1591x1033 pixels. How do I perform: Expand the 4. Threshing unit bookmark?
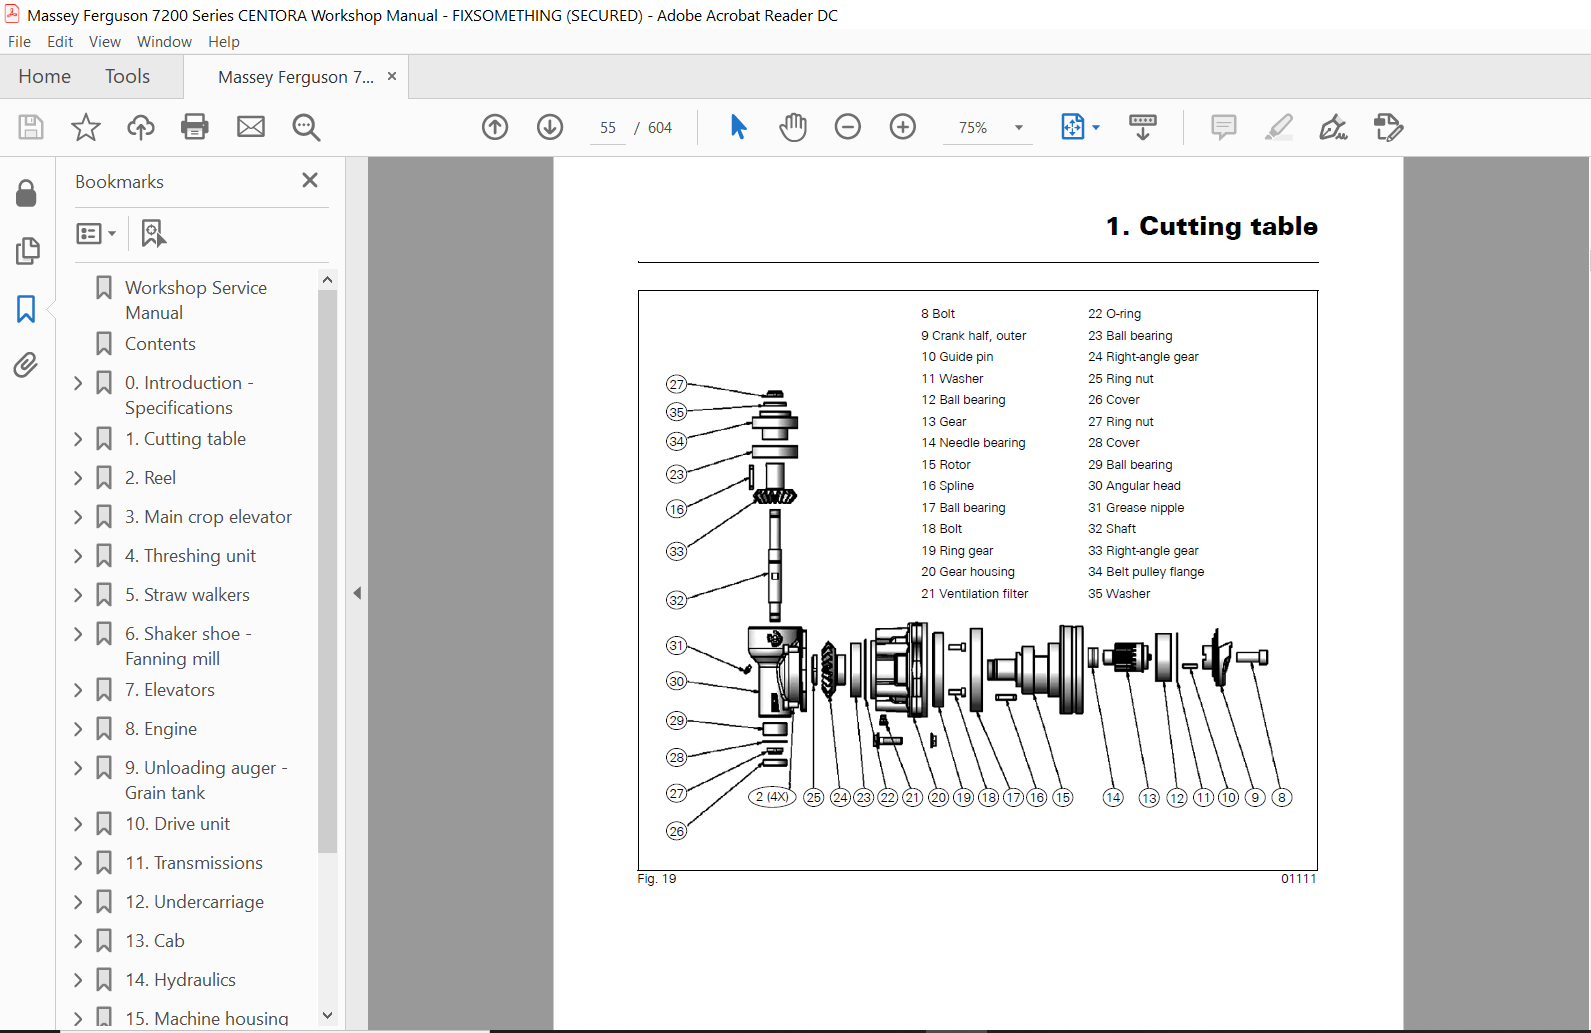(x=78, y=556)
